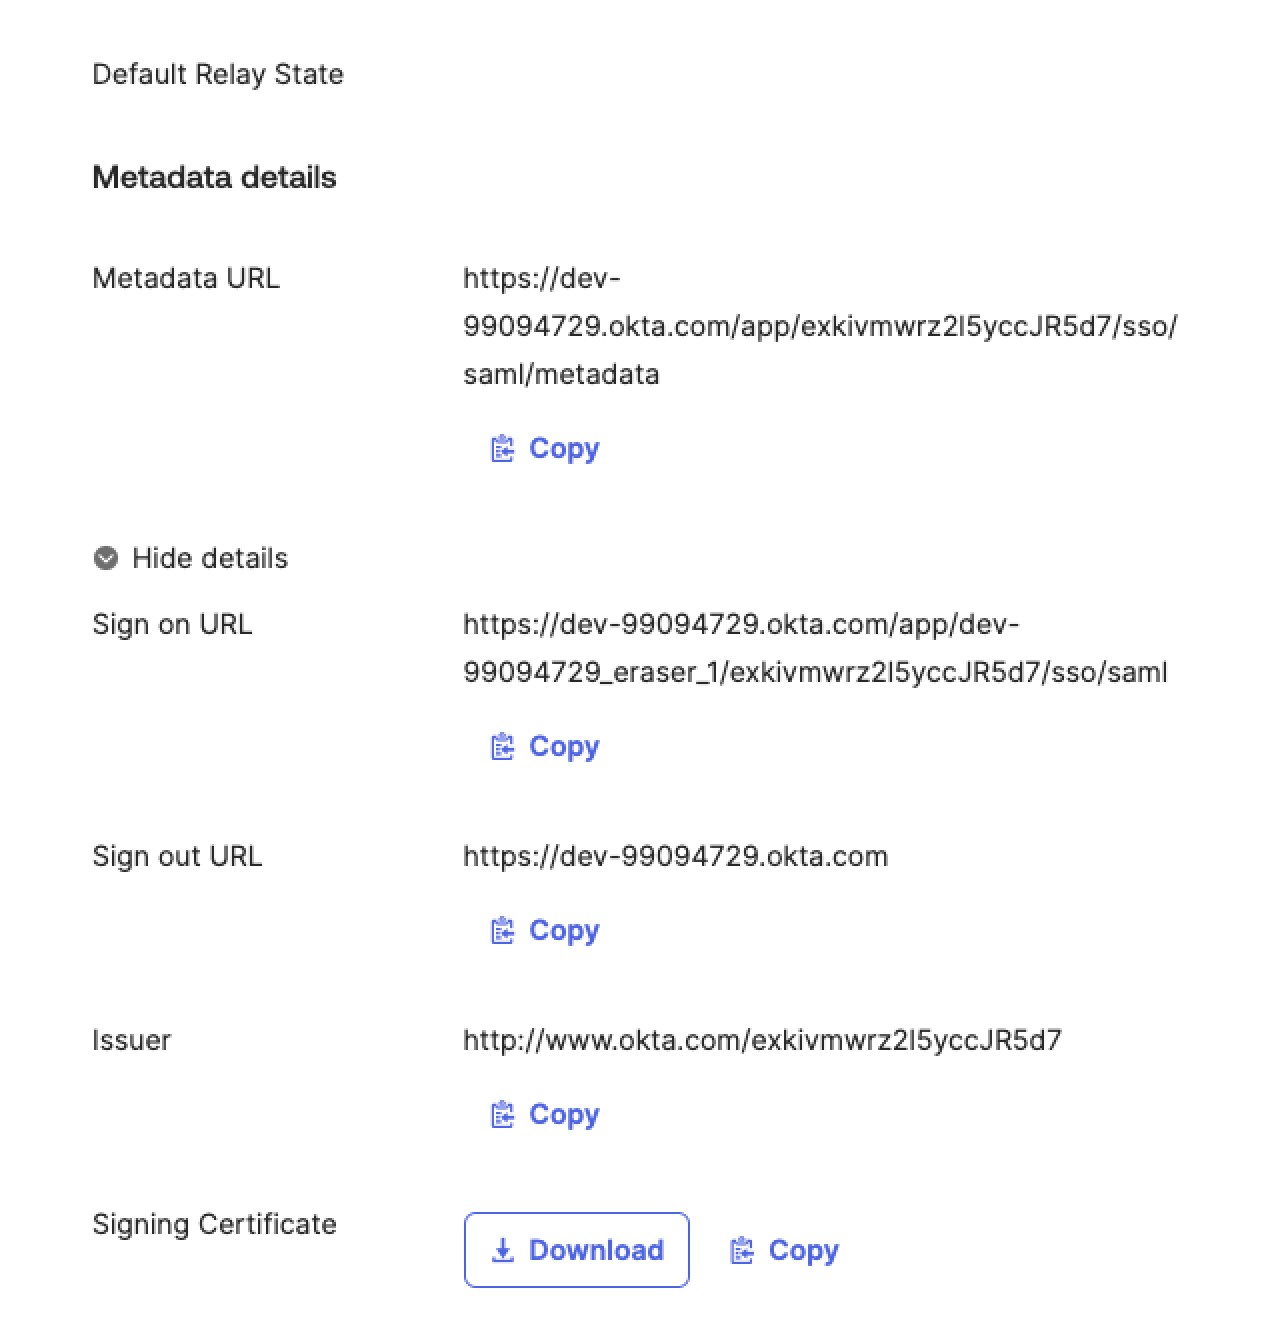This screenshot has height=1330, width=1278.
Task: Click the Sign on URL value ending in sso/saml
Action: tap(815, 648)
